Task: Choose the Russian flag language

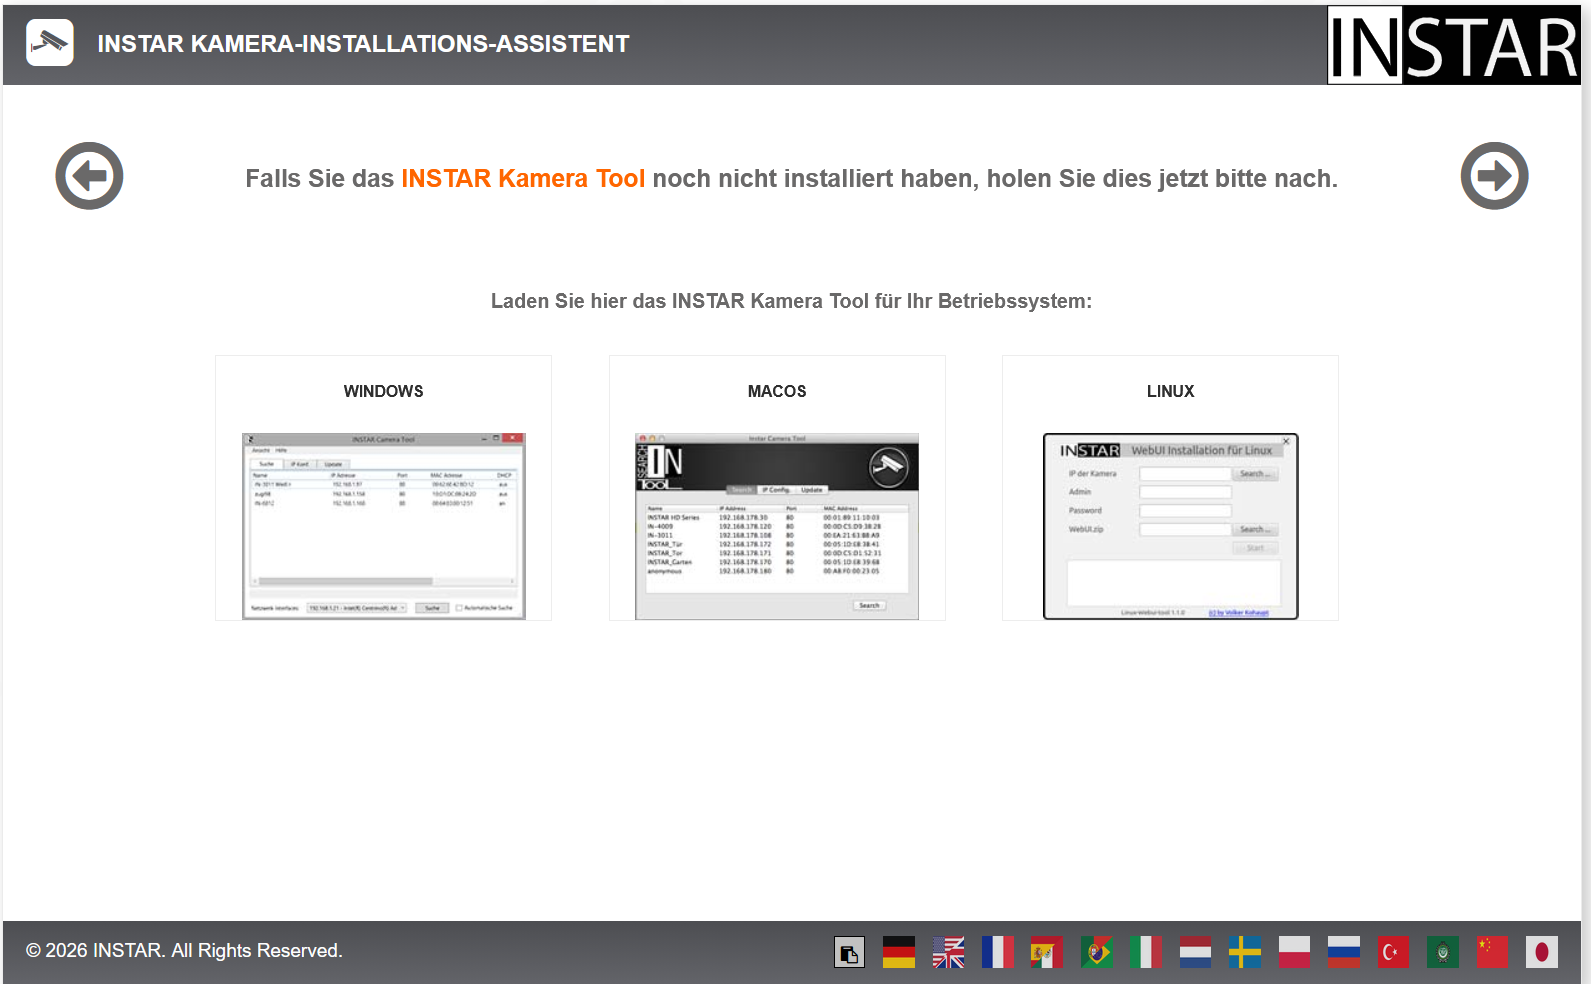Action: tap(1344, 952)
